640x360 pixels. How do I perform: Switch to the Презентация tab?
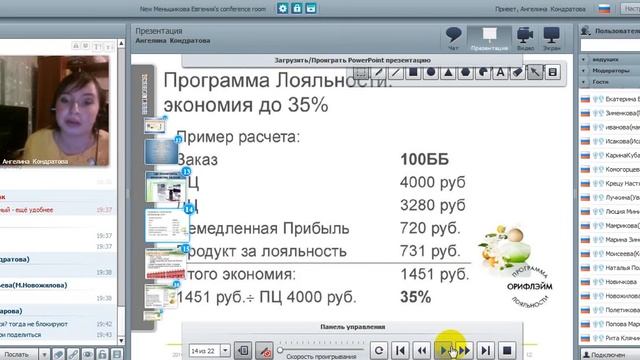click(x=489, y=39)
